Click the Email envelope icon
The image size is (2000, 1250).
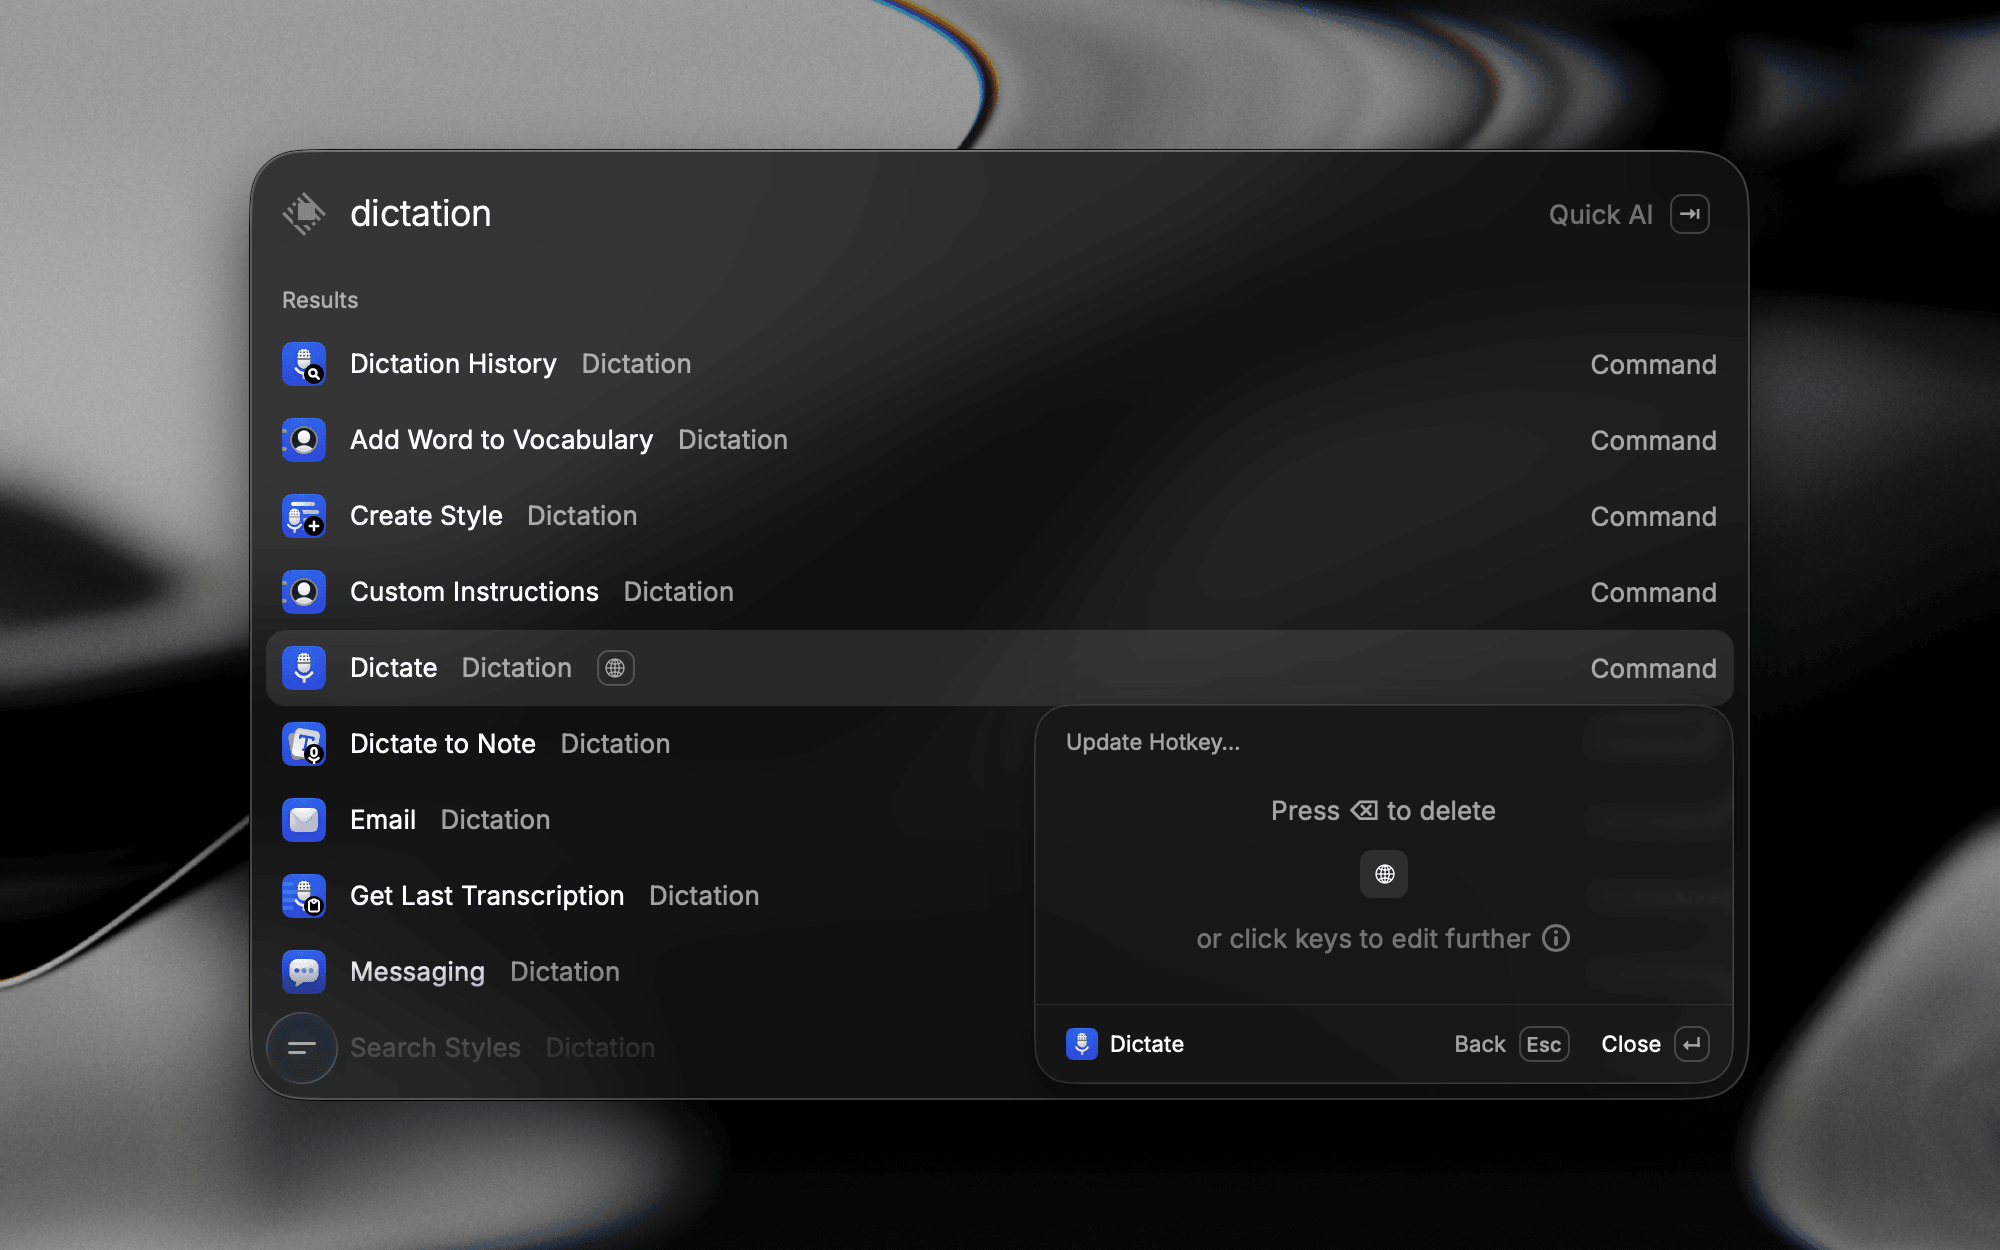(x=304, y=820)
